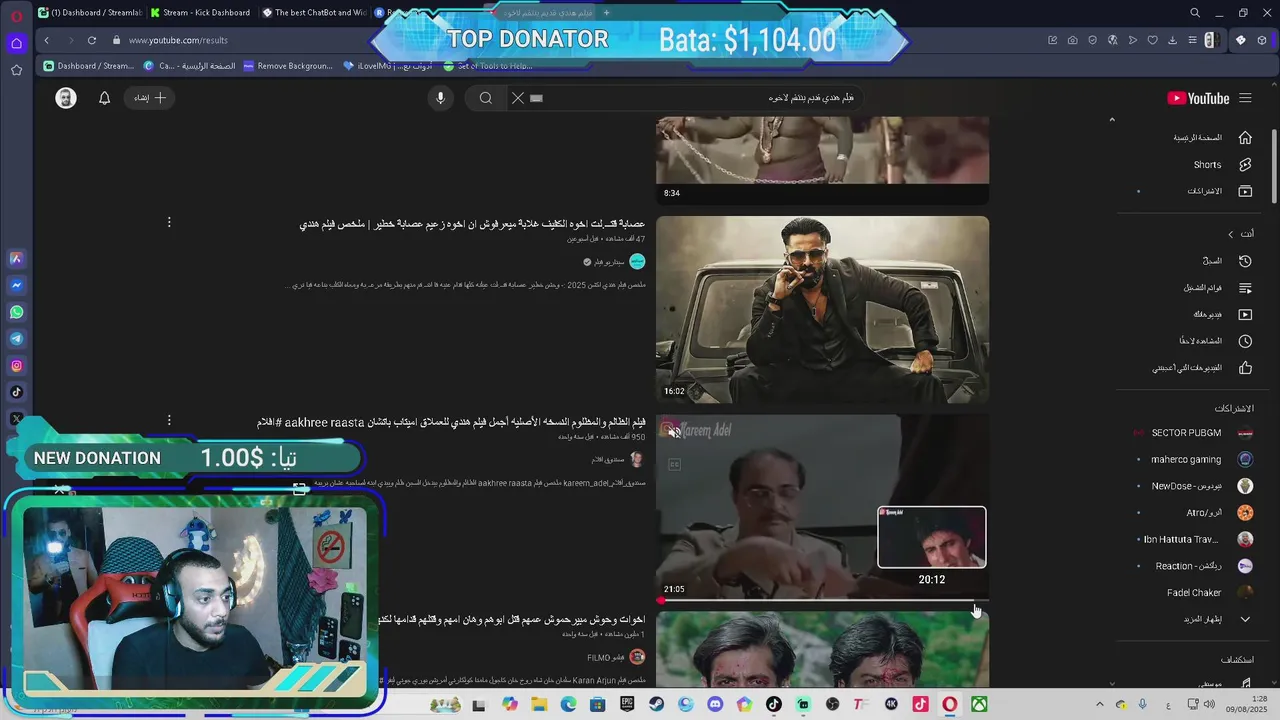The height and width of the screenshot is (720, 1280).
Task: Open the Subscriptions page icon in sidebar
Action: pos(1245,191)
